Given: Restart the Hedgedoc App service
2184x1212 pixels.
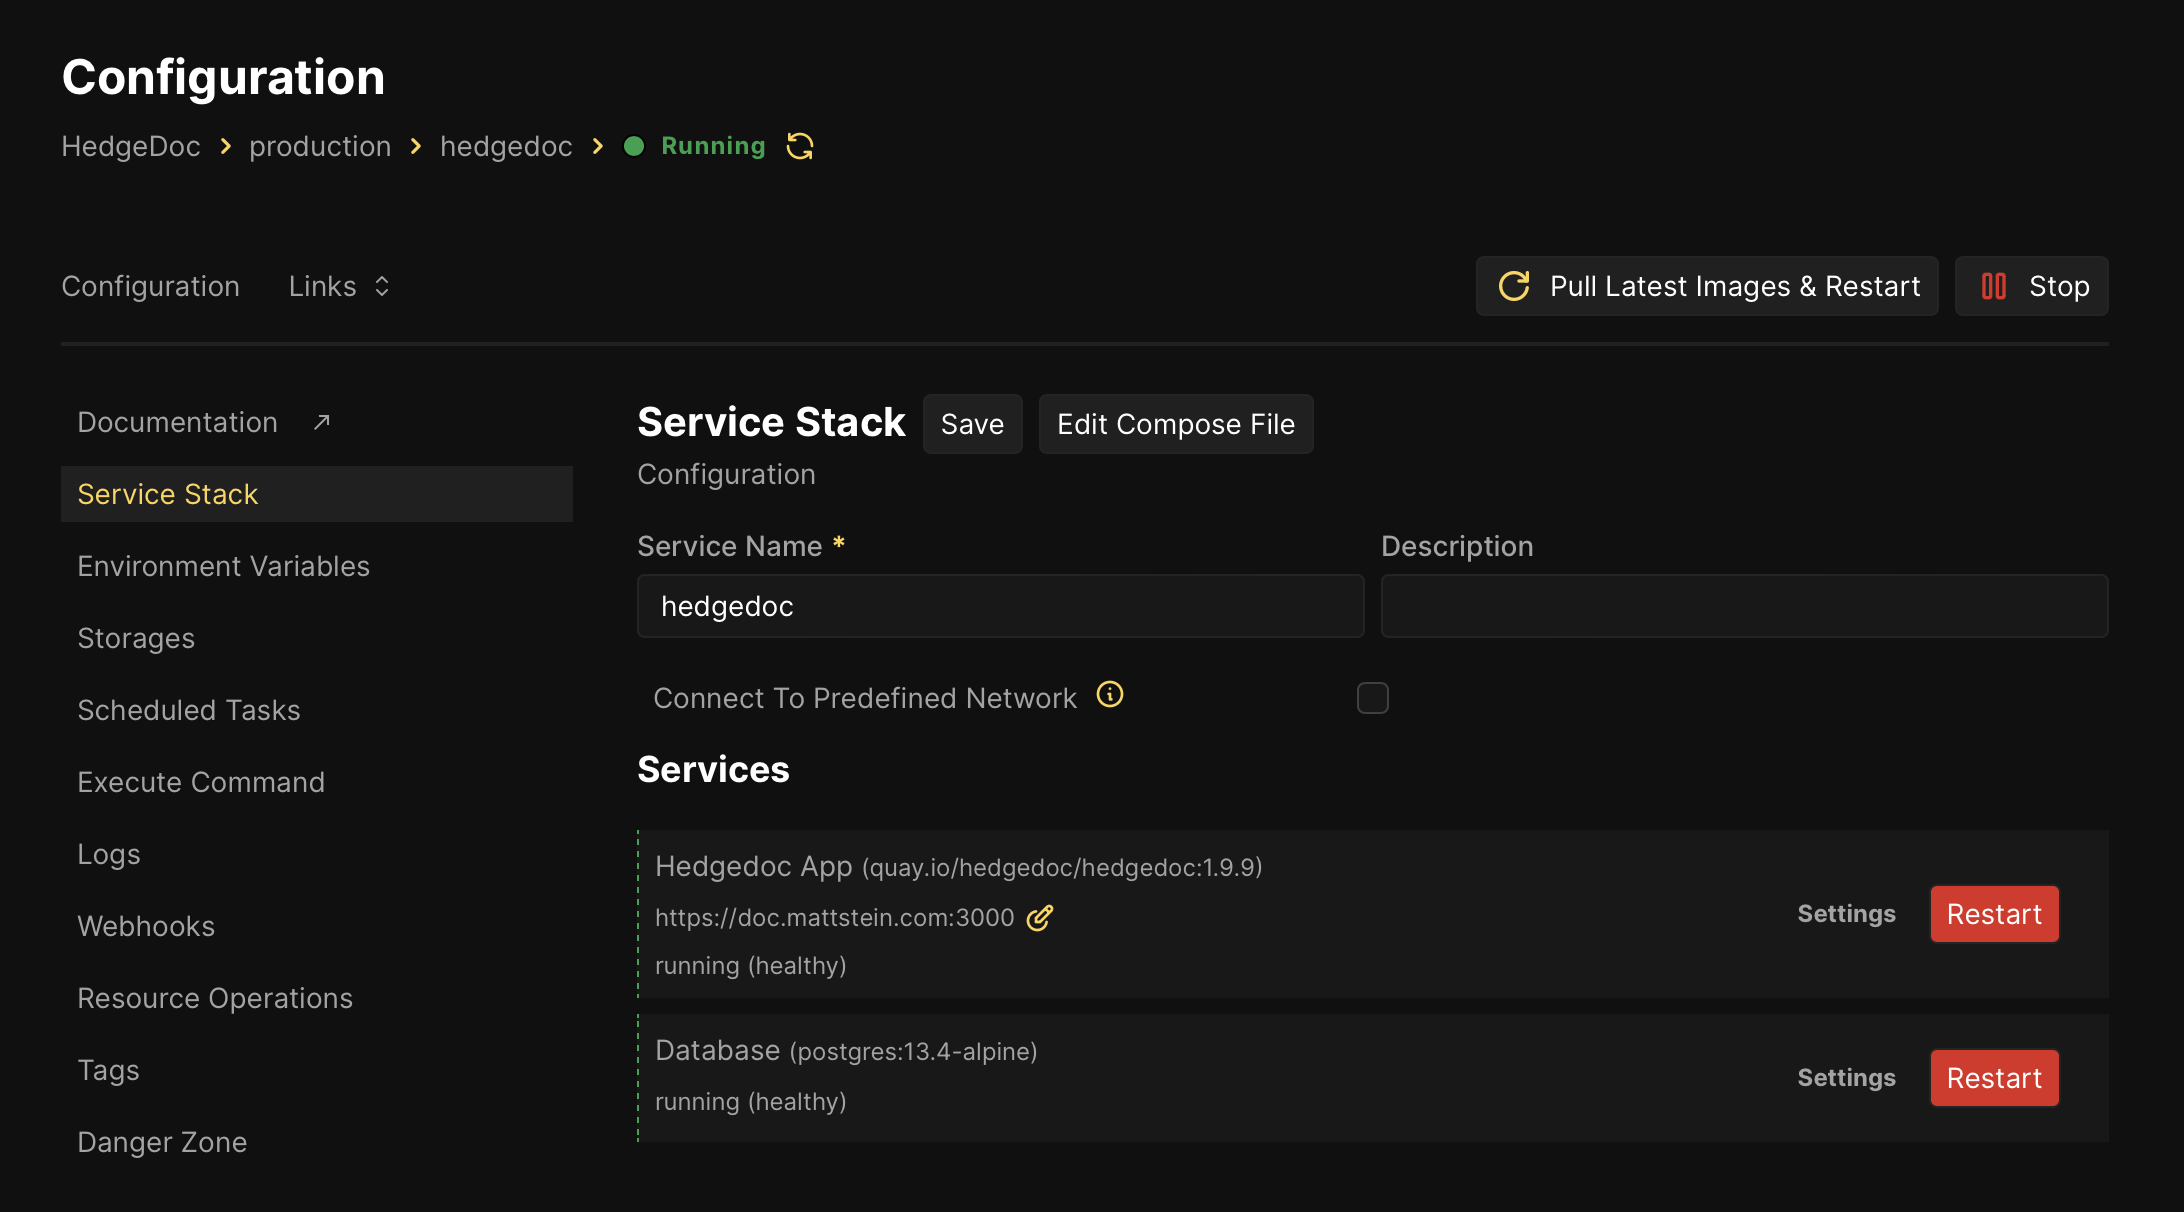Looking at the screenshot, I should 1993,914.
